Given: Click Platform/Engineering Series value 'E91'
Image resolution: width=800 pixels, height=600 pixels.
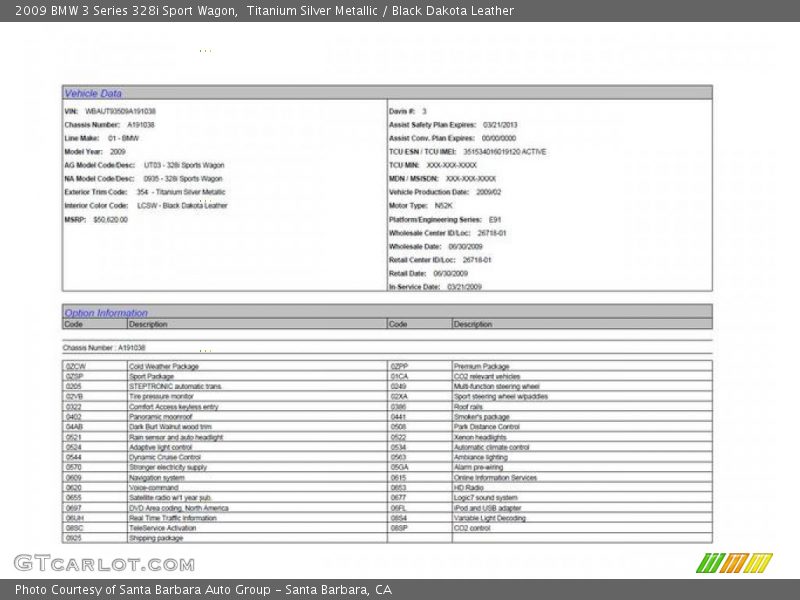Looking at the screenshot, I should 495,220.
